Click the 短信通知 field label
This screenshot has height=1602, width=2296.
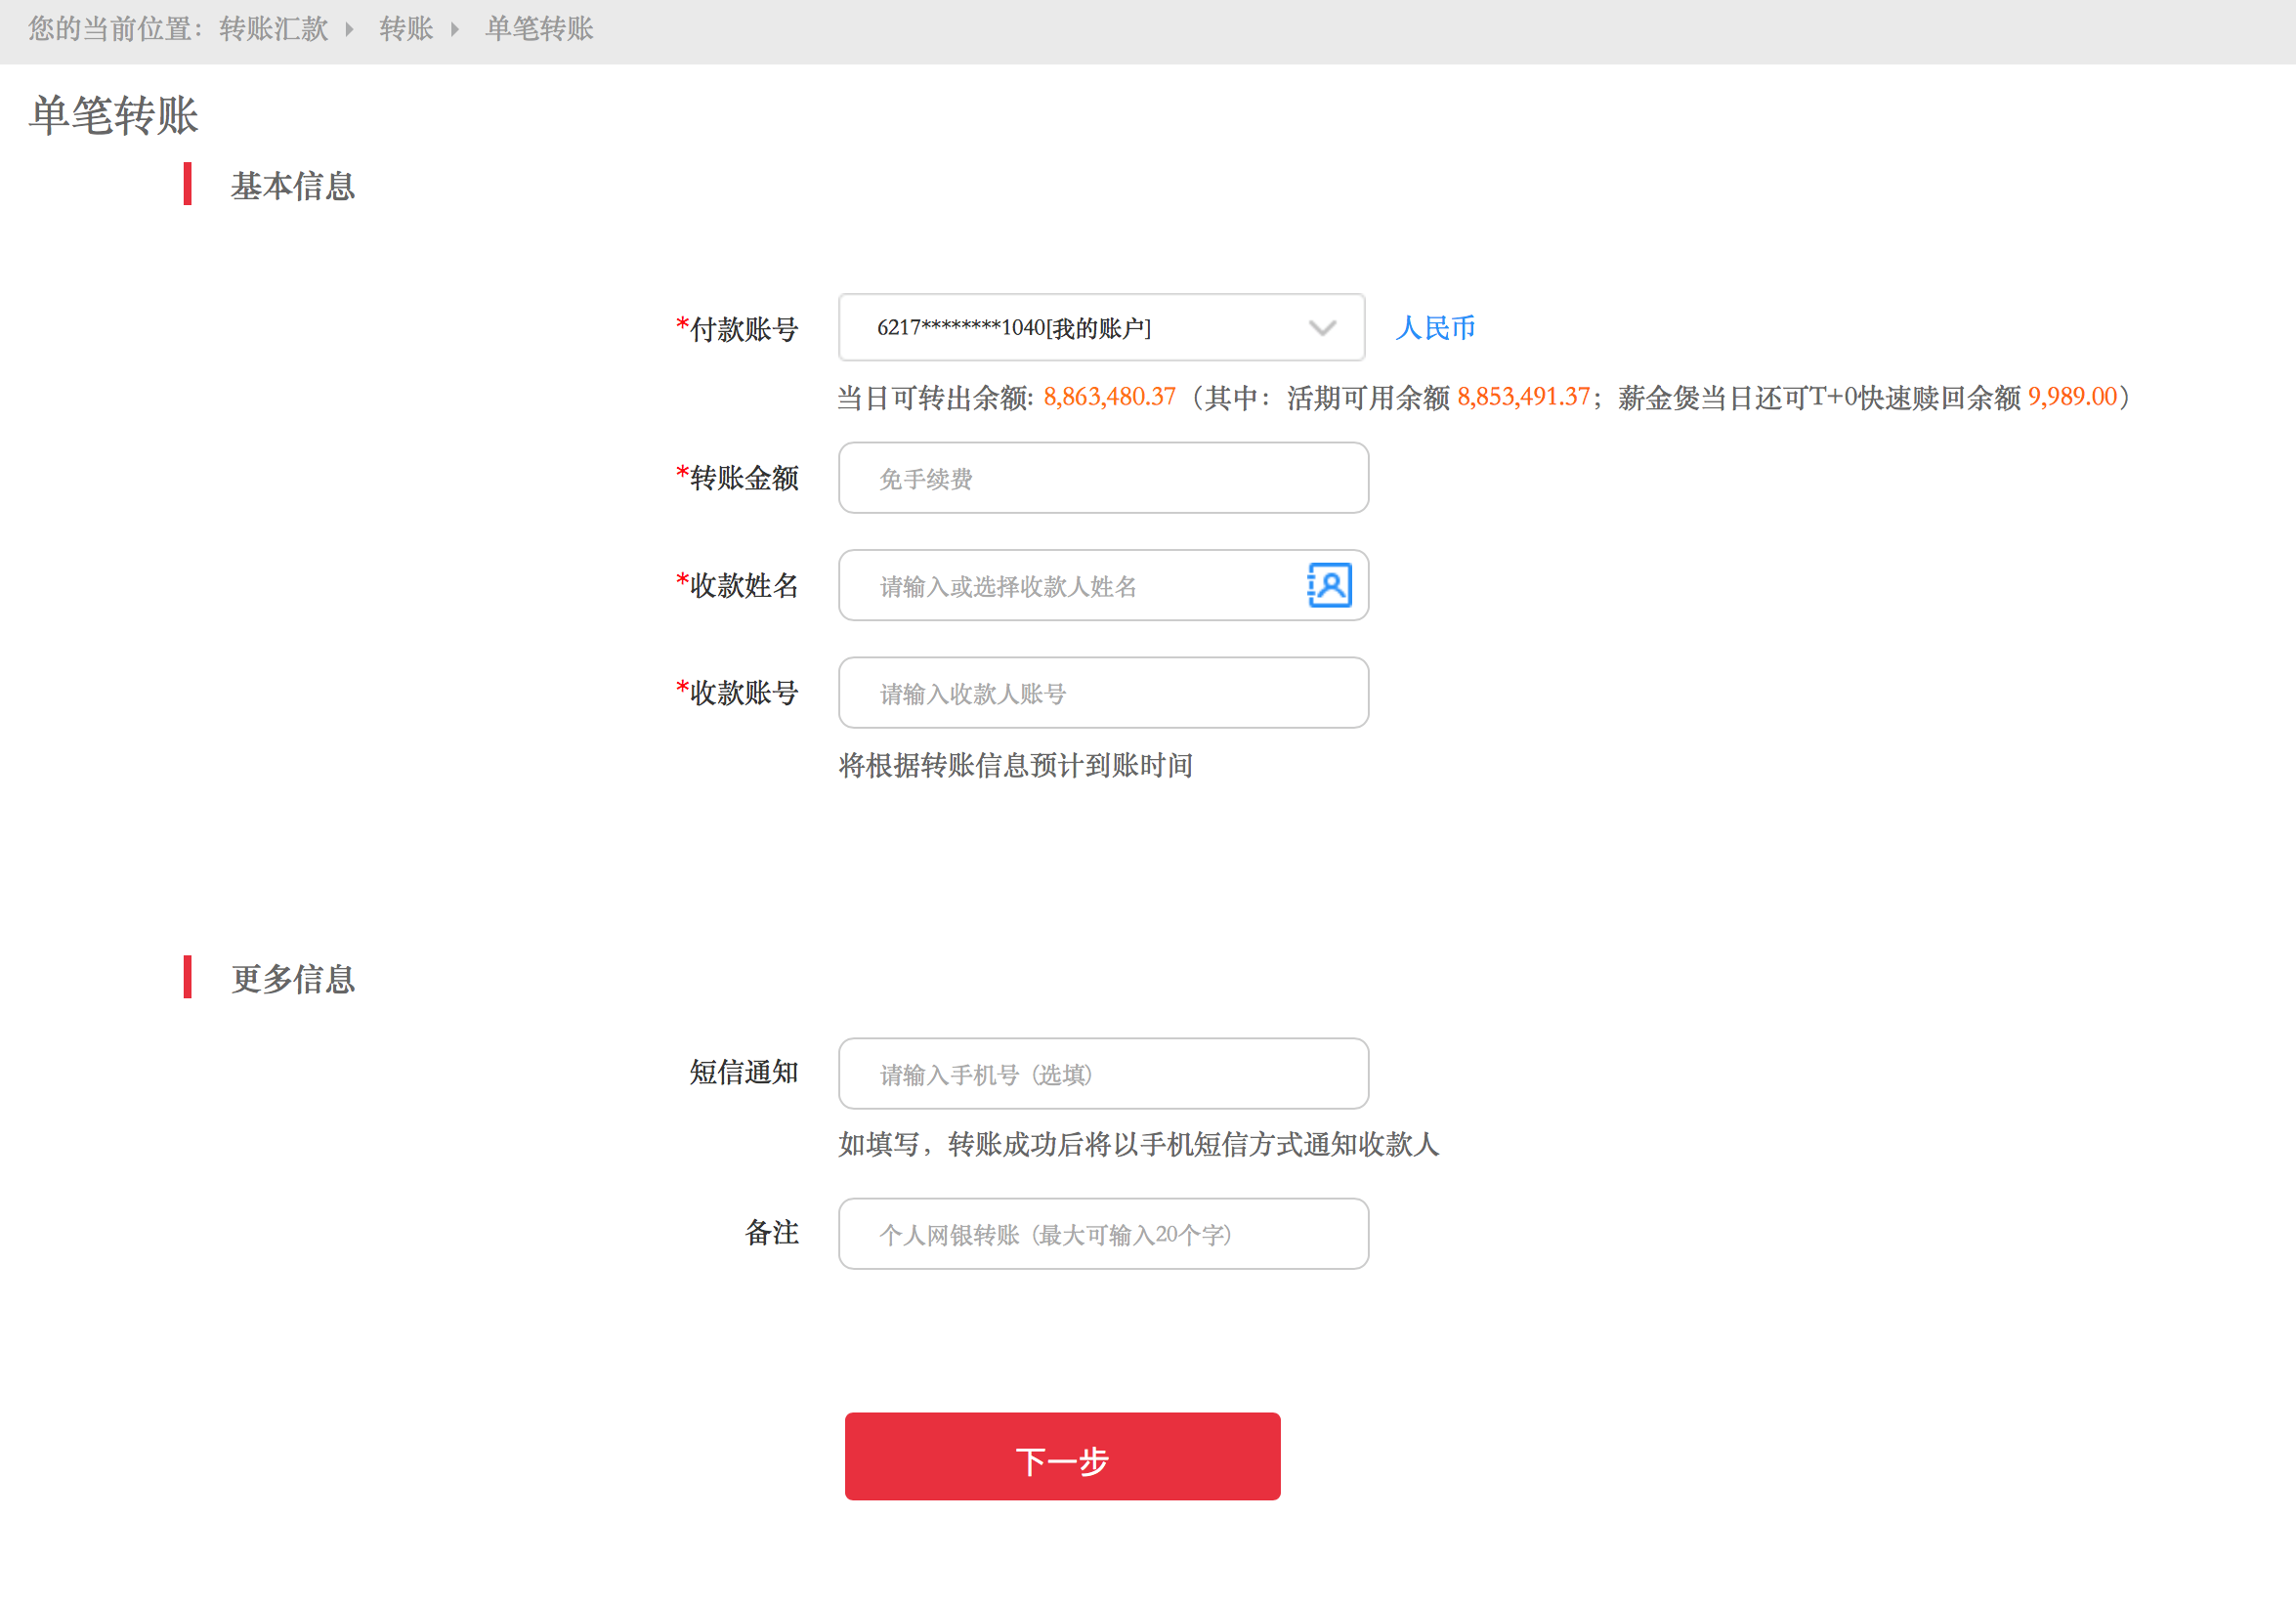pos(744,1072)
